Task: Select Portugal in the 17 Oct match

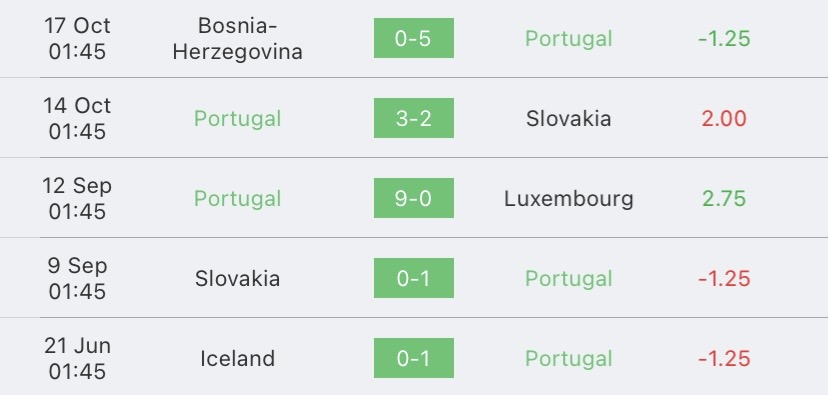Action: tap(569, 39)
